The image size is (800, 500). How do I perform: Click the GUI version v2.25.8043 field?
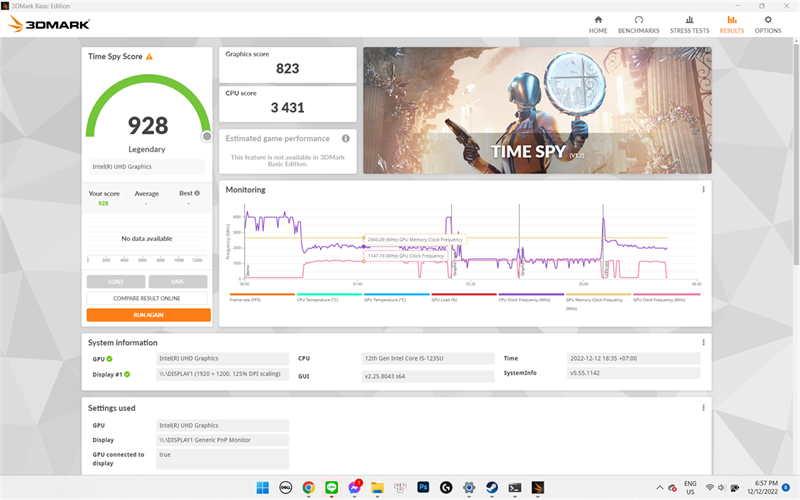tap(428, 376)
